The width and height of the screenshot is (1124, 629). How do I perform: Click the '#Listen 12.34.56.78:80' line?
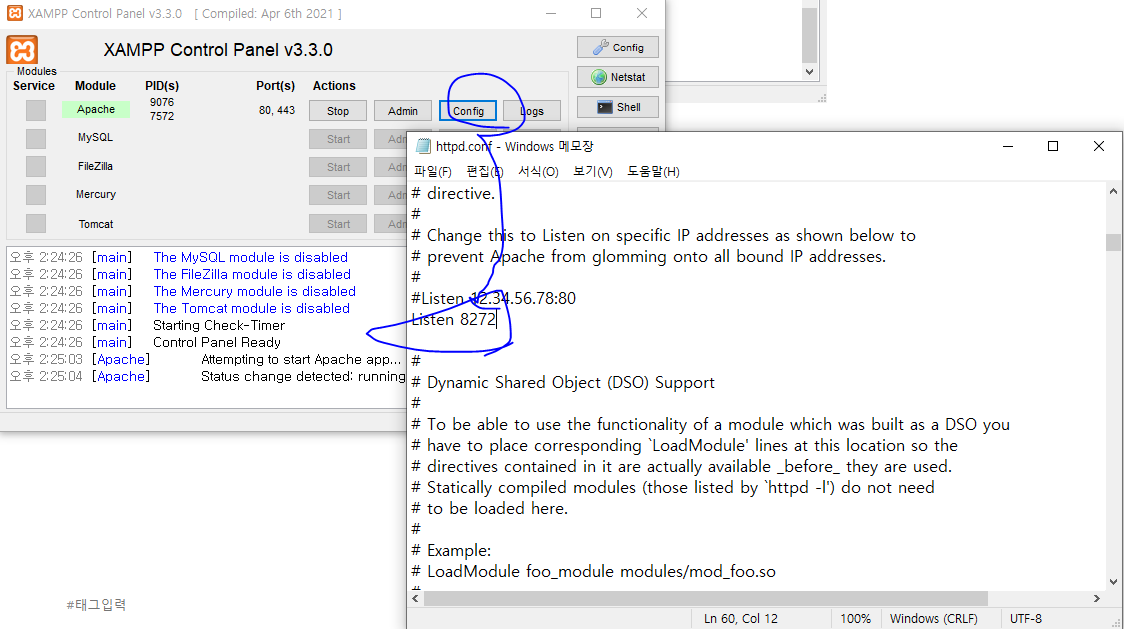(x=493, y=298)
